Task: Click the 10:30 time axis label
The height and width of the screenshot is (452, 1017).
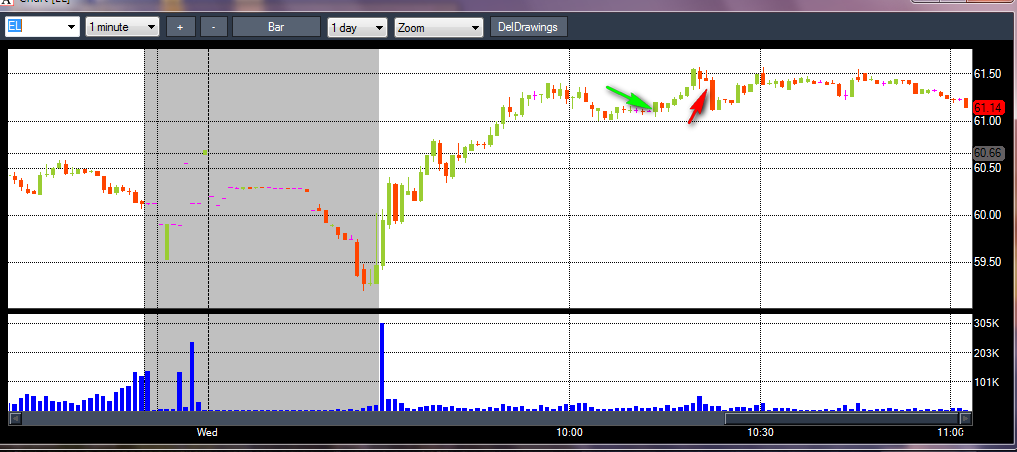Action: [x=760, y=432]
